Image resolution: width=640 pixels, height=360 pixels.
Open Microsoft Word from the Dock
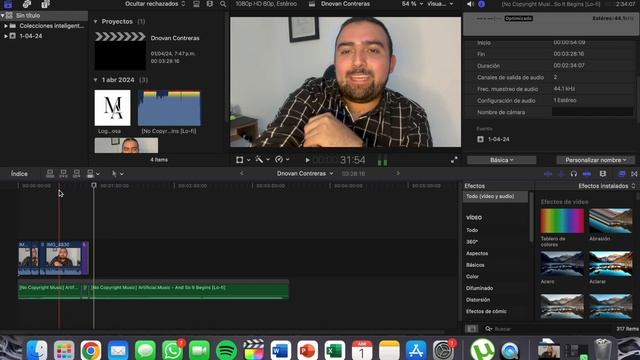(280, 350)
